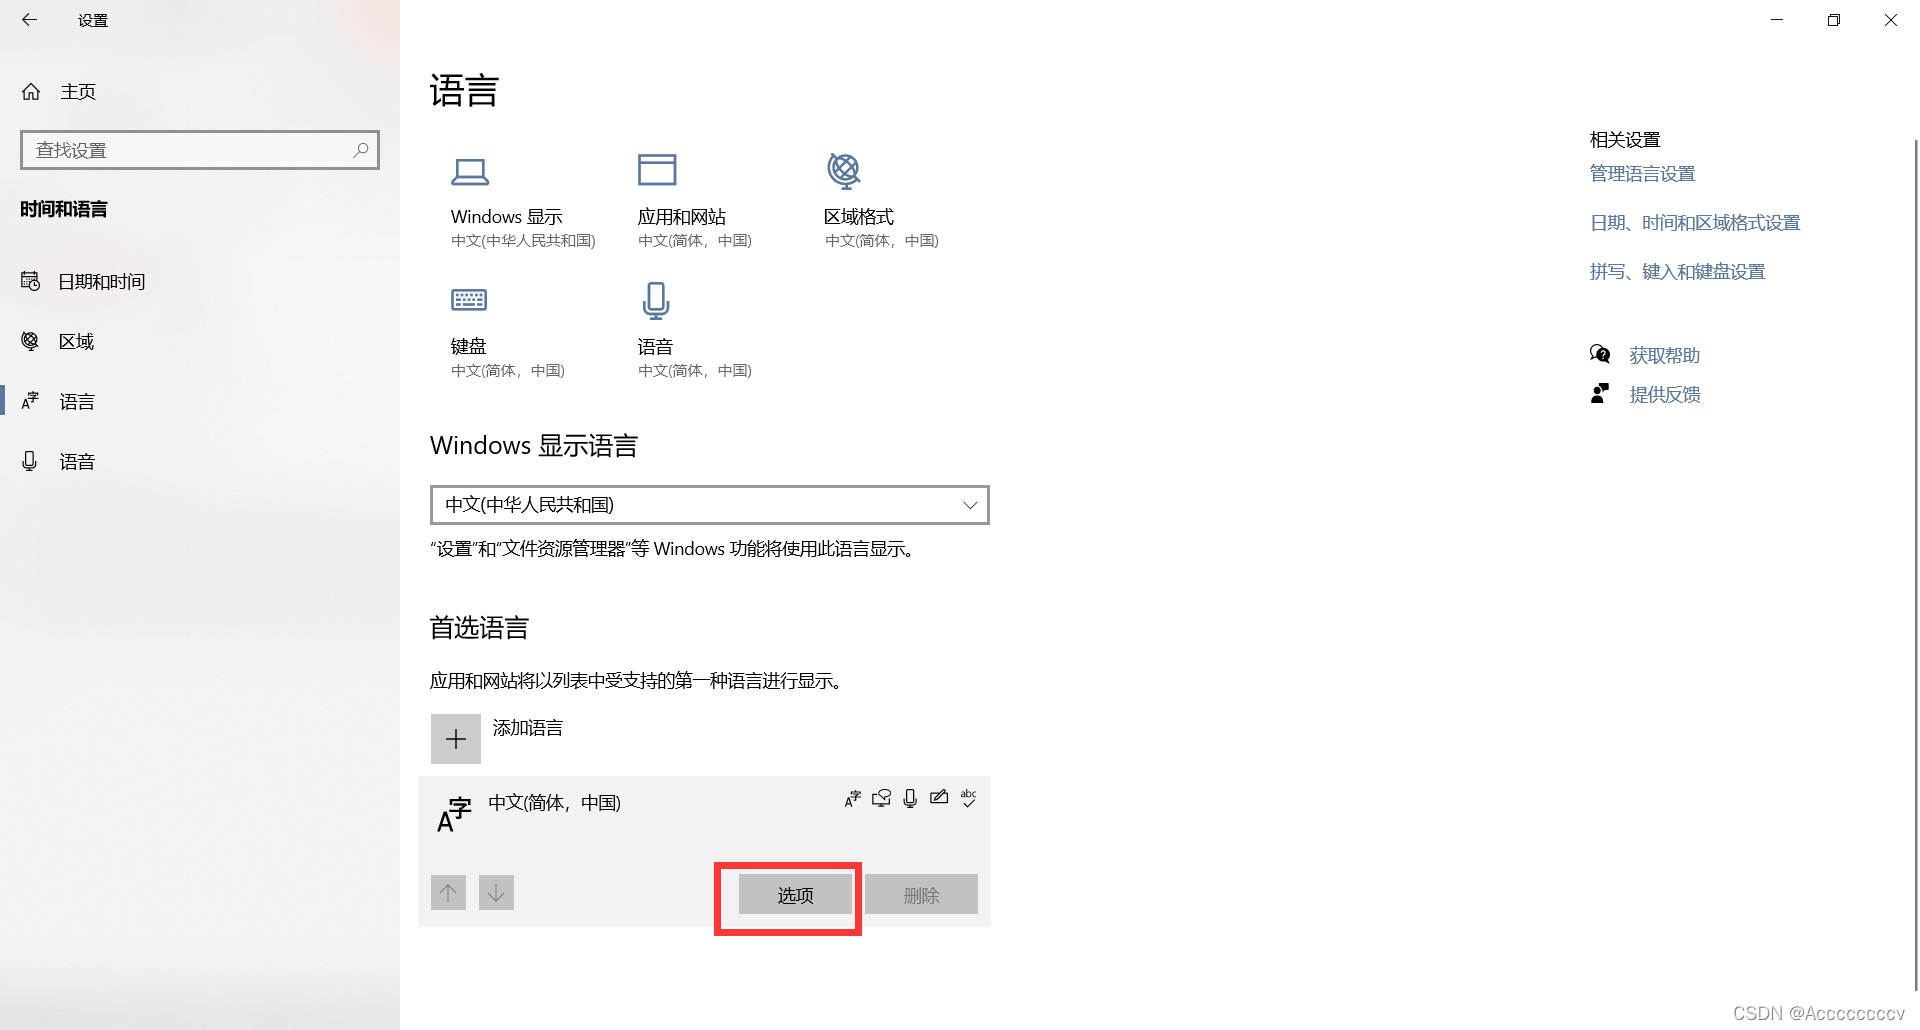Click the 添加语言 label

(x=528, y=728)
